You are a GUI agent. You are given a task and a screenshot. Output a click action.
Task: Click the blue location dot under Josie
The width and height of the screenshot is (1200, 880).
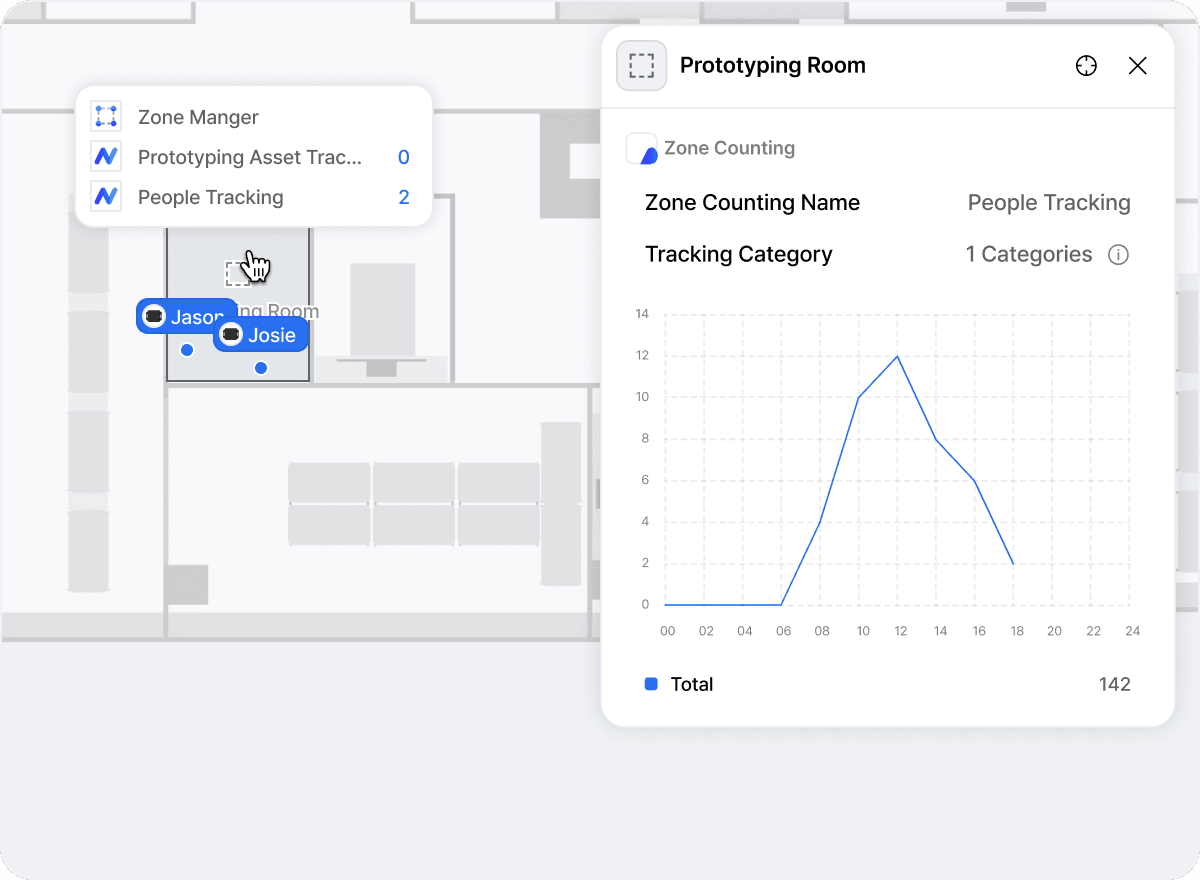pyautogui.click(x=261, y=368)
